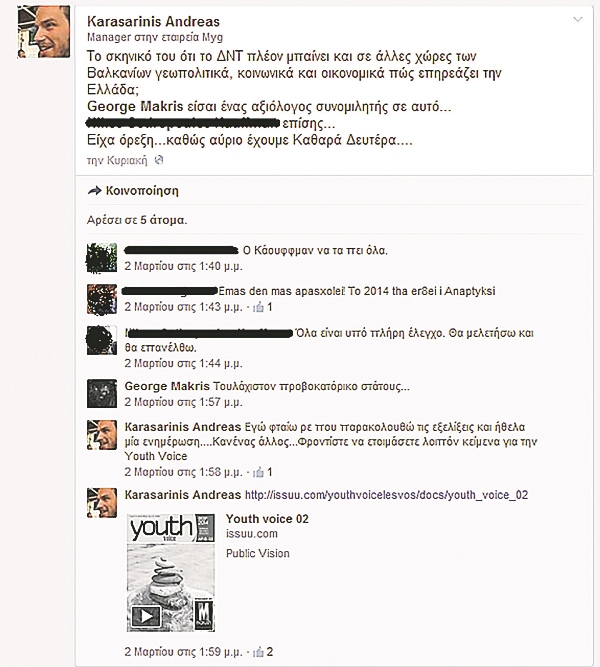The width and height of the screenshot is (600, 667).
Task: Click the audience privacy icon next to την Κυριακή
Action: (x=158, y=160)
